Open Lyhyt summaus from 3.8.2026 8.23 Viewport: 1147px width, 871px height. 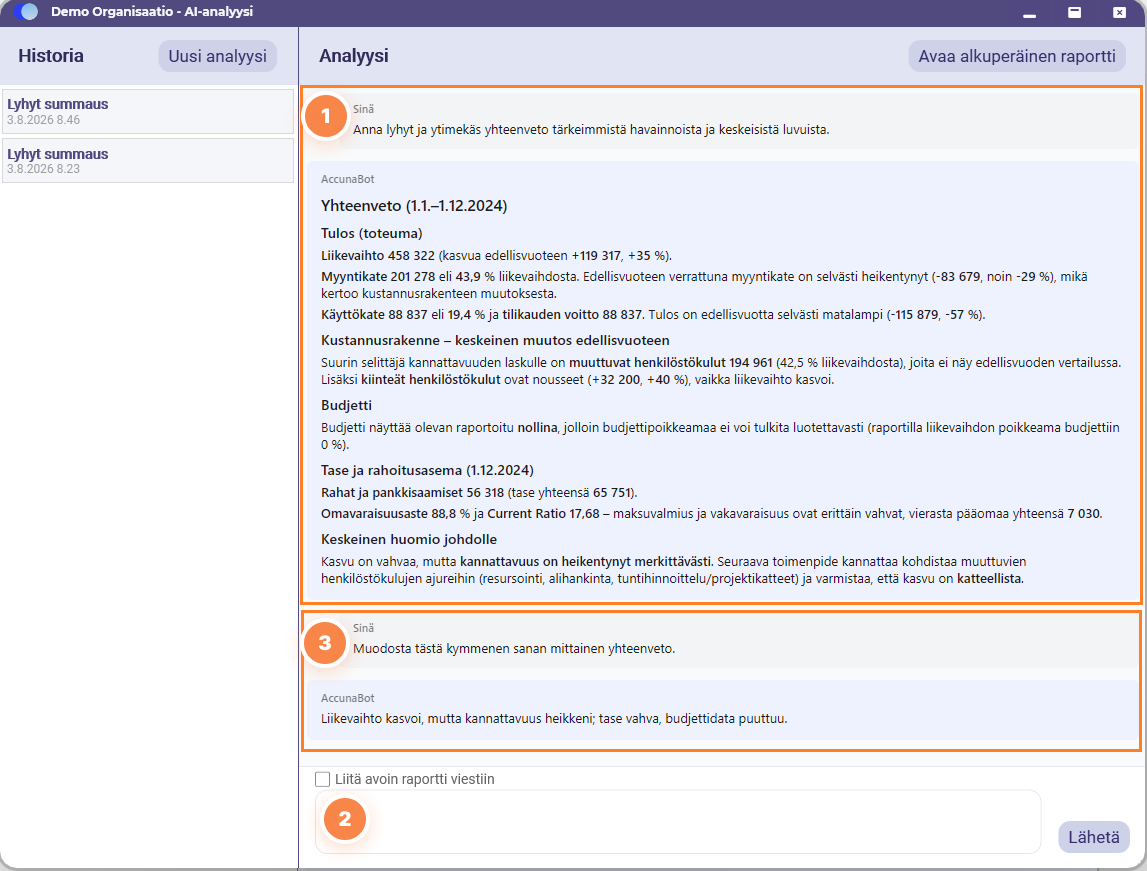[148, 160]
